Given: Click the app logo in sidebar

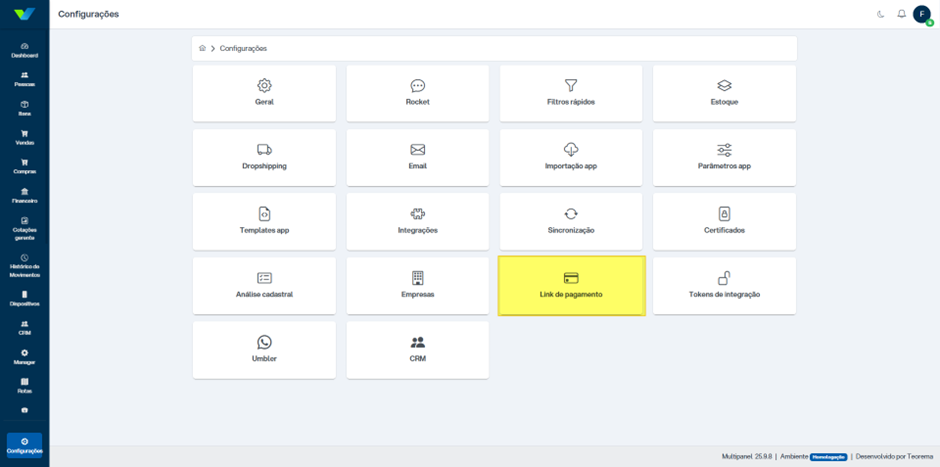Looking at the screenshot, I should [x=25, y=14].
